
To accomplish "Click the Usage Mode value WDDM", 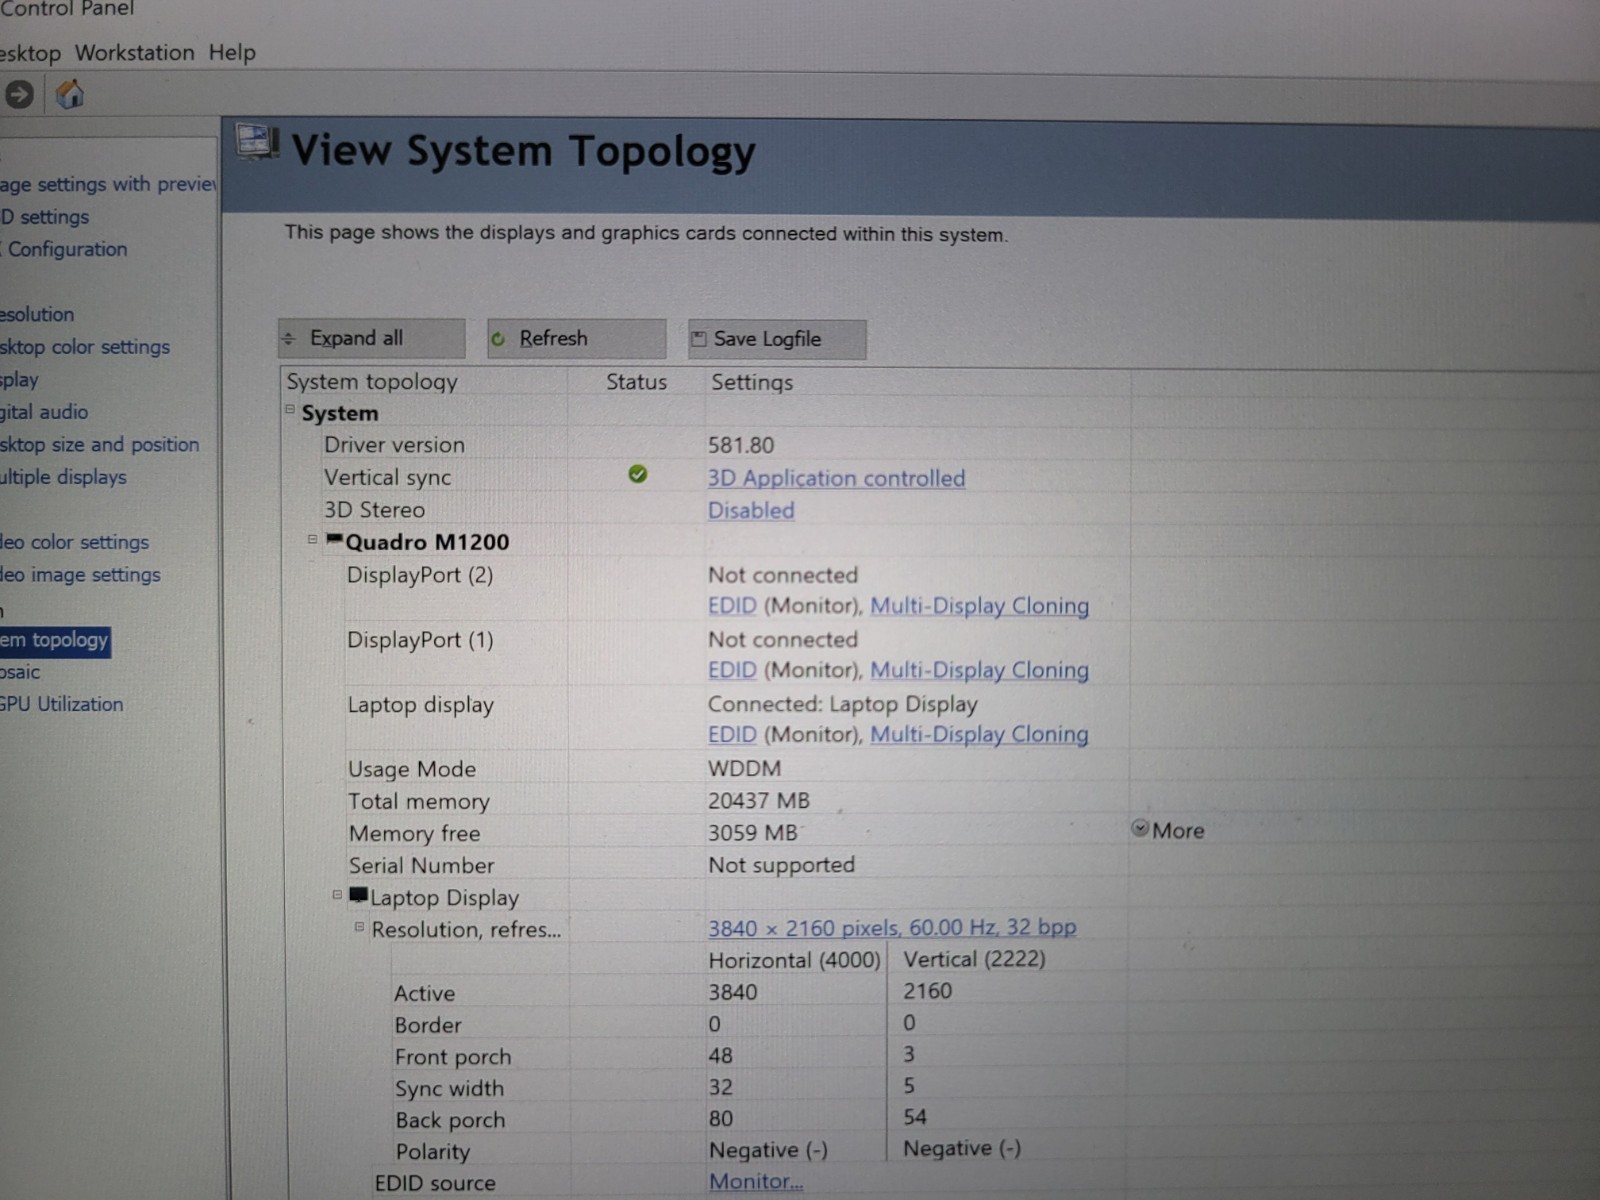I will (x=745, y=768).
